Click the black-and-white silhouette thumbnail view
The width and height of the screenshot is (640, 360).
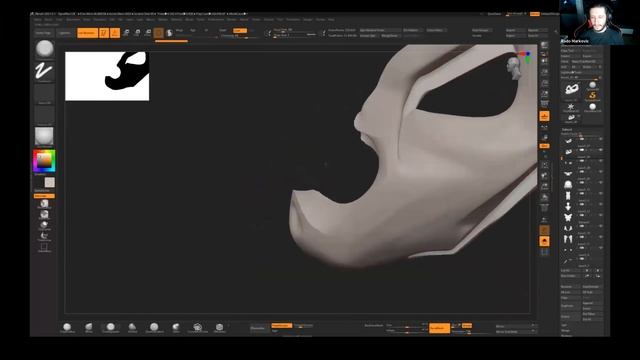[x=107, y=76]
